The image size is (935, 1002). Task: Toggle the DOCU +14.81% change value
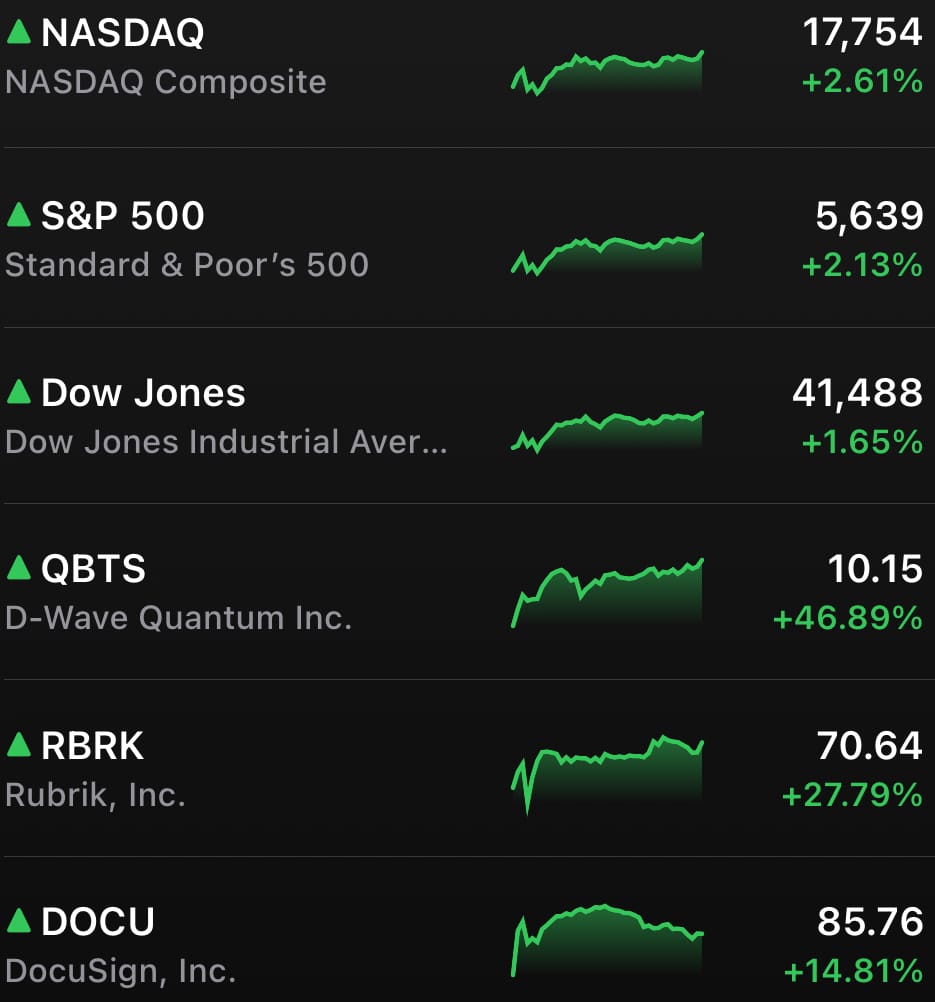[x=853, y=971]
